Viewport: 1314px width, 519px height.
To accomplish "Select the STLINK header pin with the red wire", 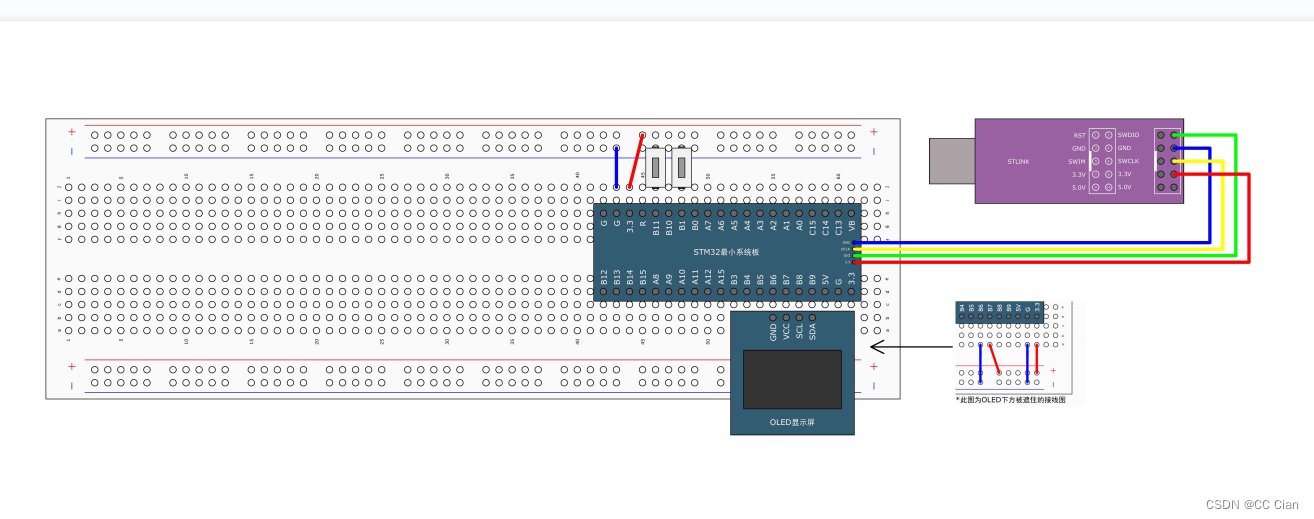I will pos(1174,174).
